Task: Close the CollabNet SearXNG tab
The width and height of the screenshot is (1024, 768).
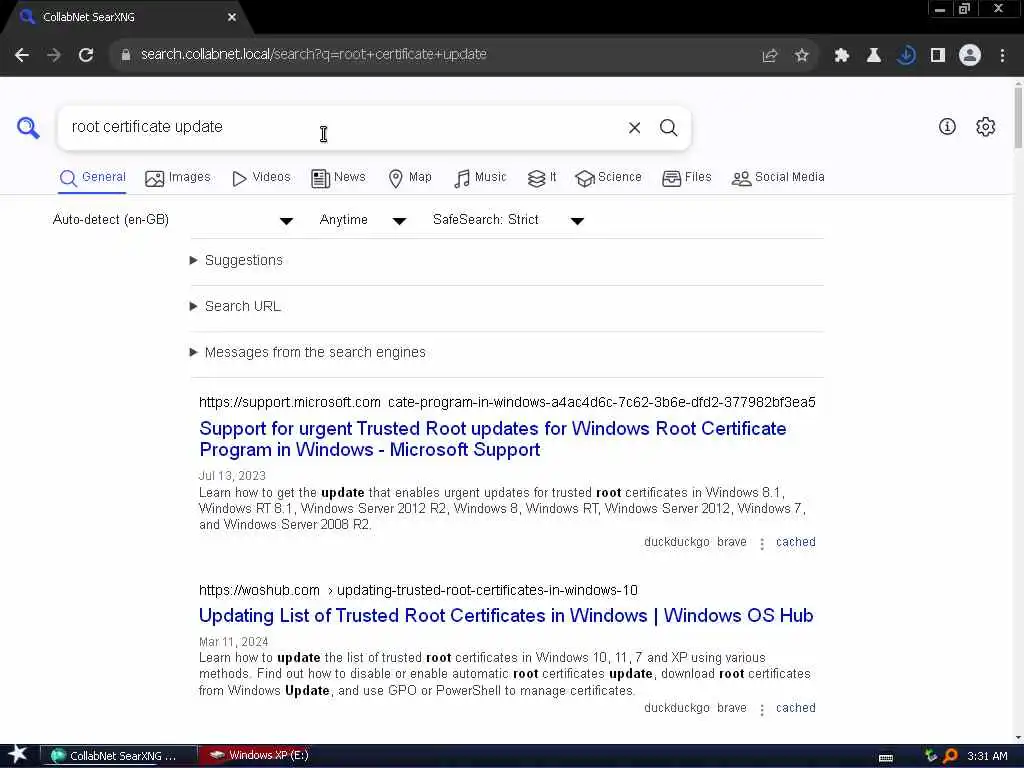Action: click(232, 17)
